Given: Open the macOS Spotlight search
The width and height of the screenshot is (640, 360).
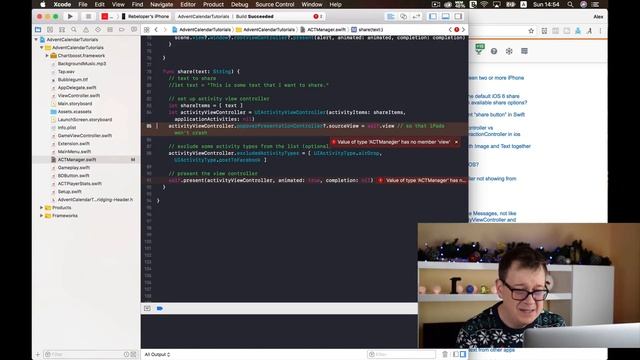Looking at the screenshot, I should tap(570, 4).
